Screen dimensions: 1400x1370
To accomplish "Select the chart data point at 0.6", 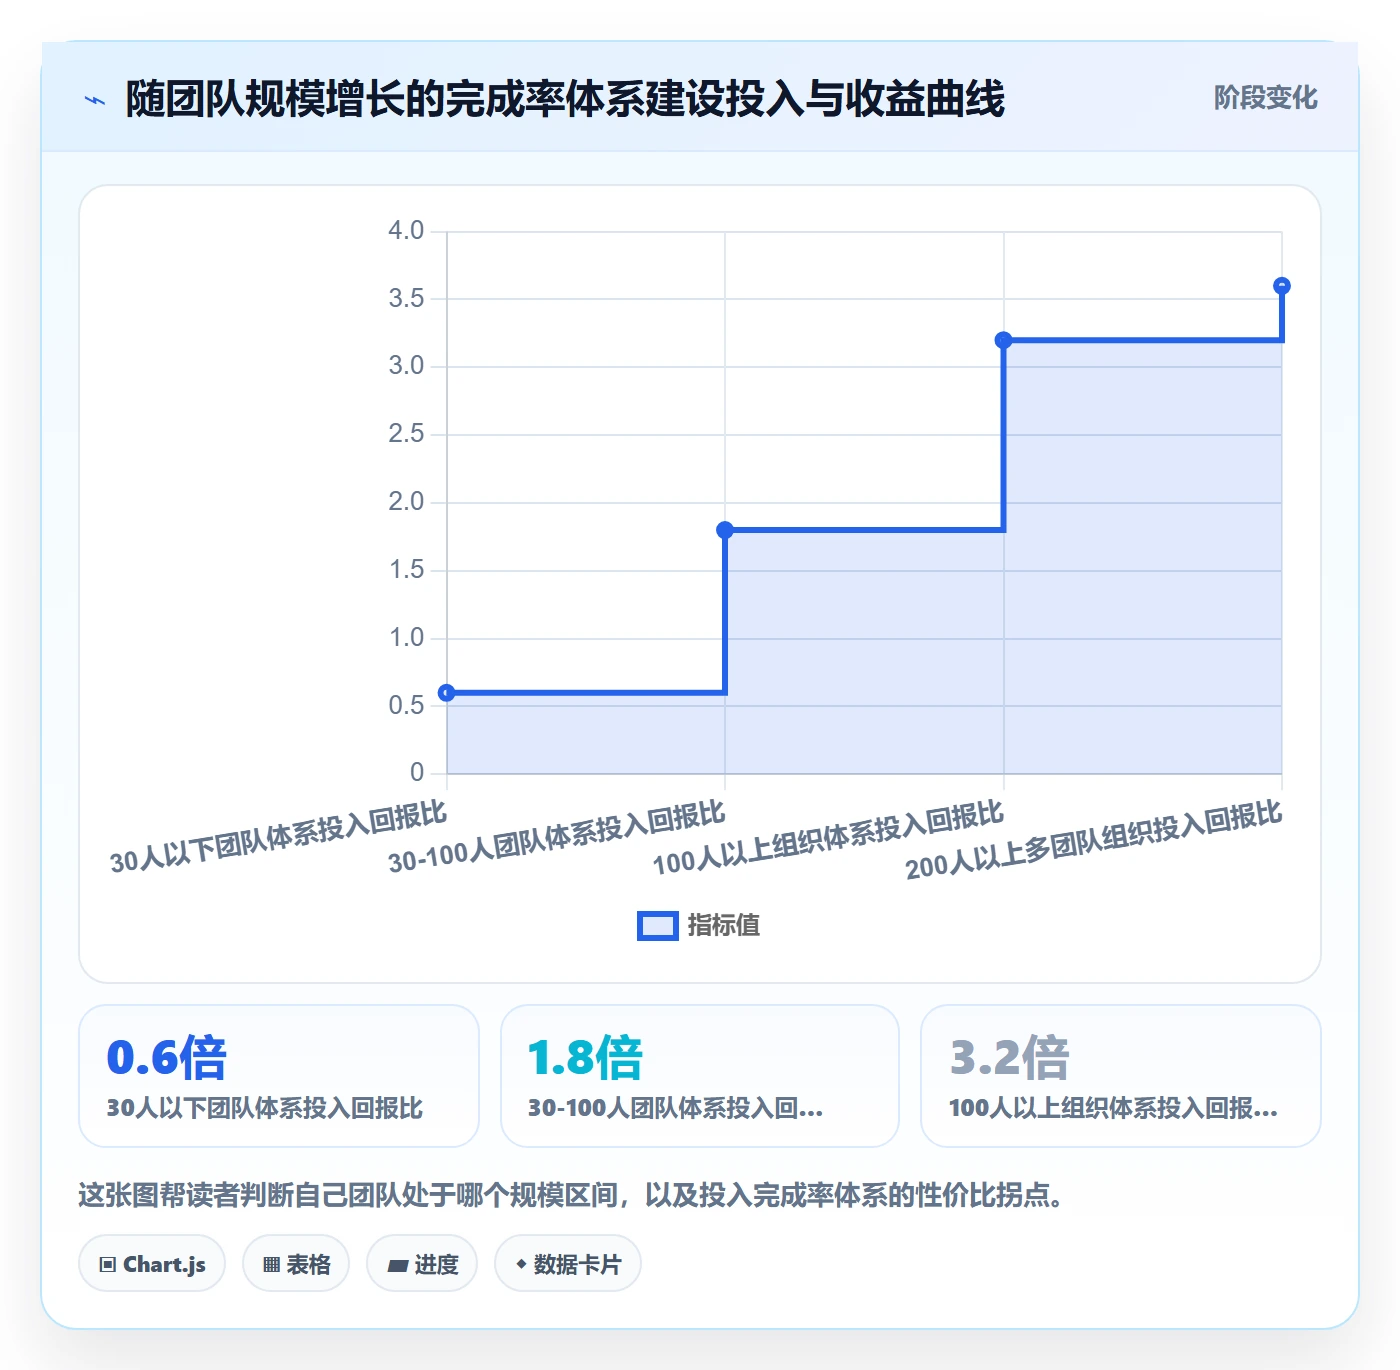I will [447, 693].
